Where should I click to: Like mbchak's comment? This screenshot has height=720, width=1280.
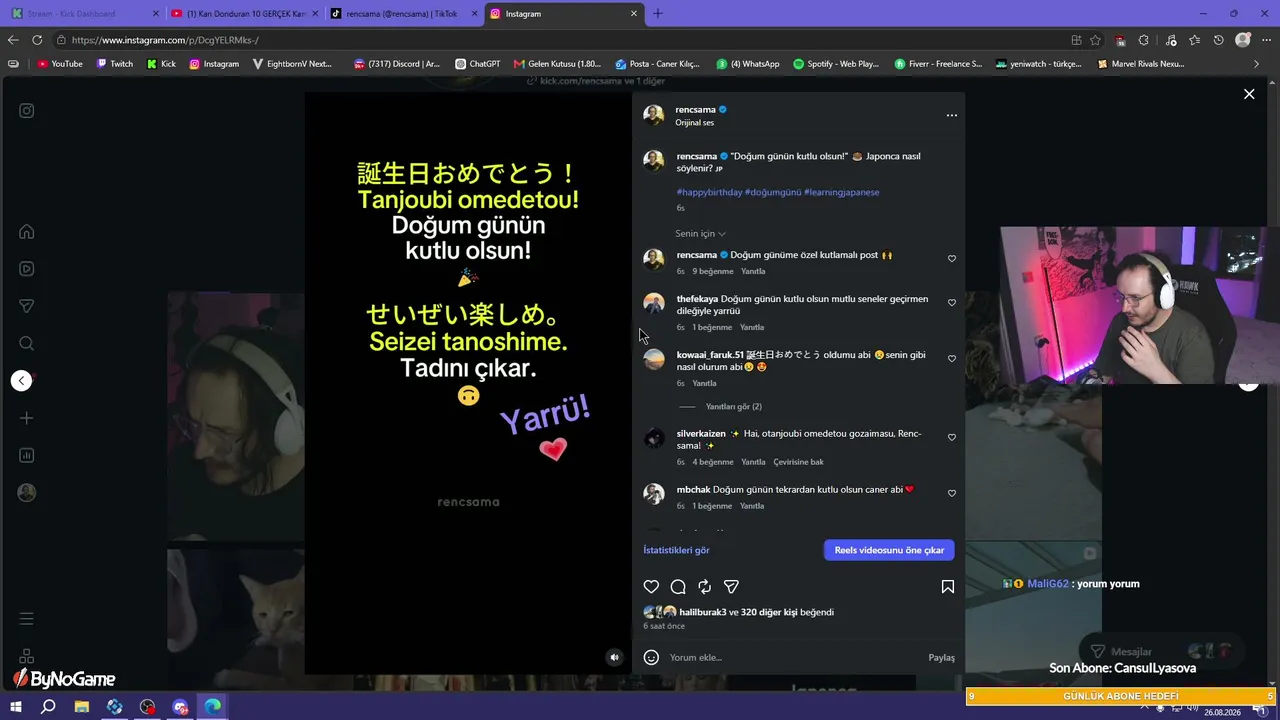click(x=952, y=494)
